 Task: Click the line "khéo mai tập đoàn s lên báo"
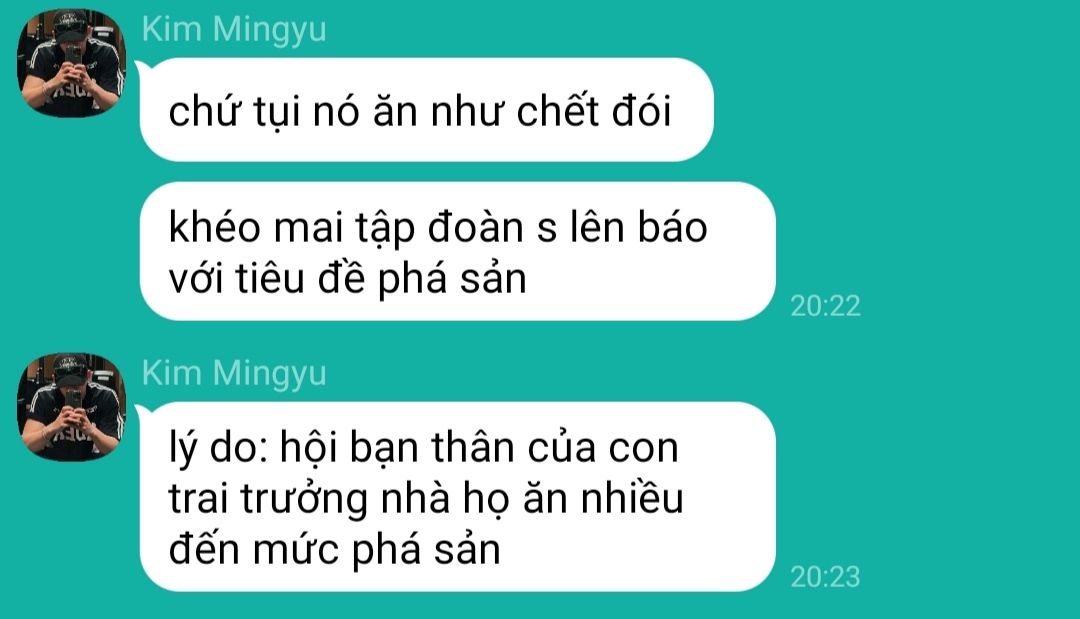(438, 227)
